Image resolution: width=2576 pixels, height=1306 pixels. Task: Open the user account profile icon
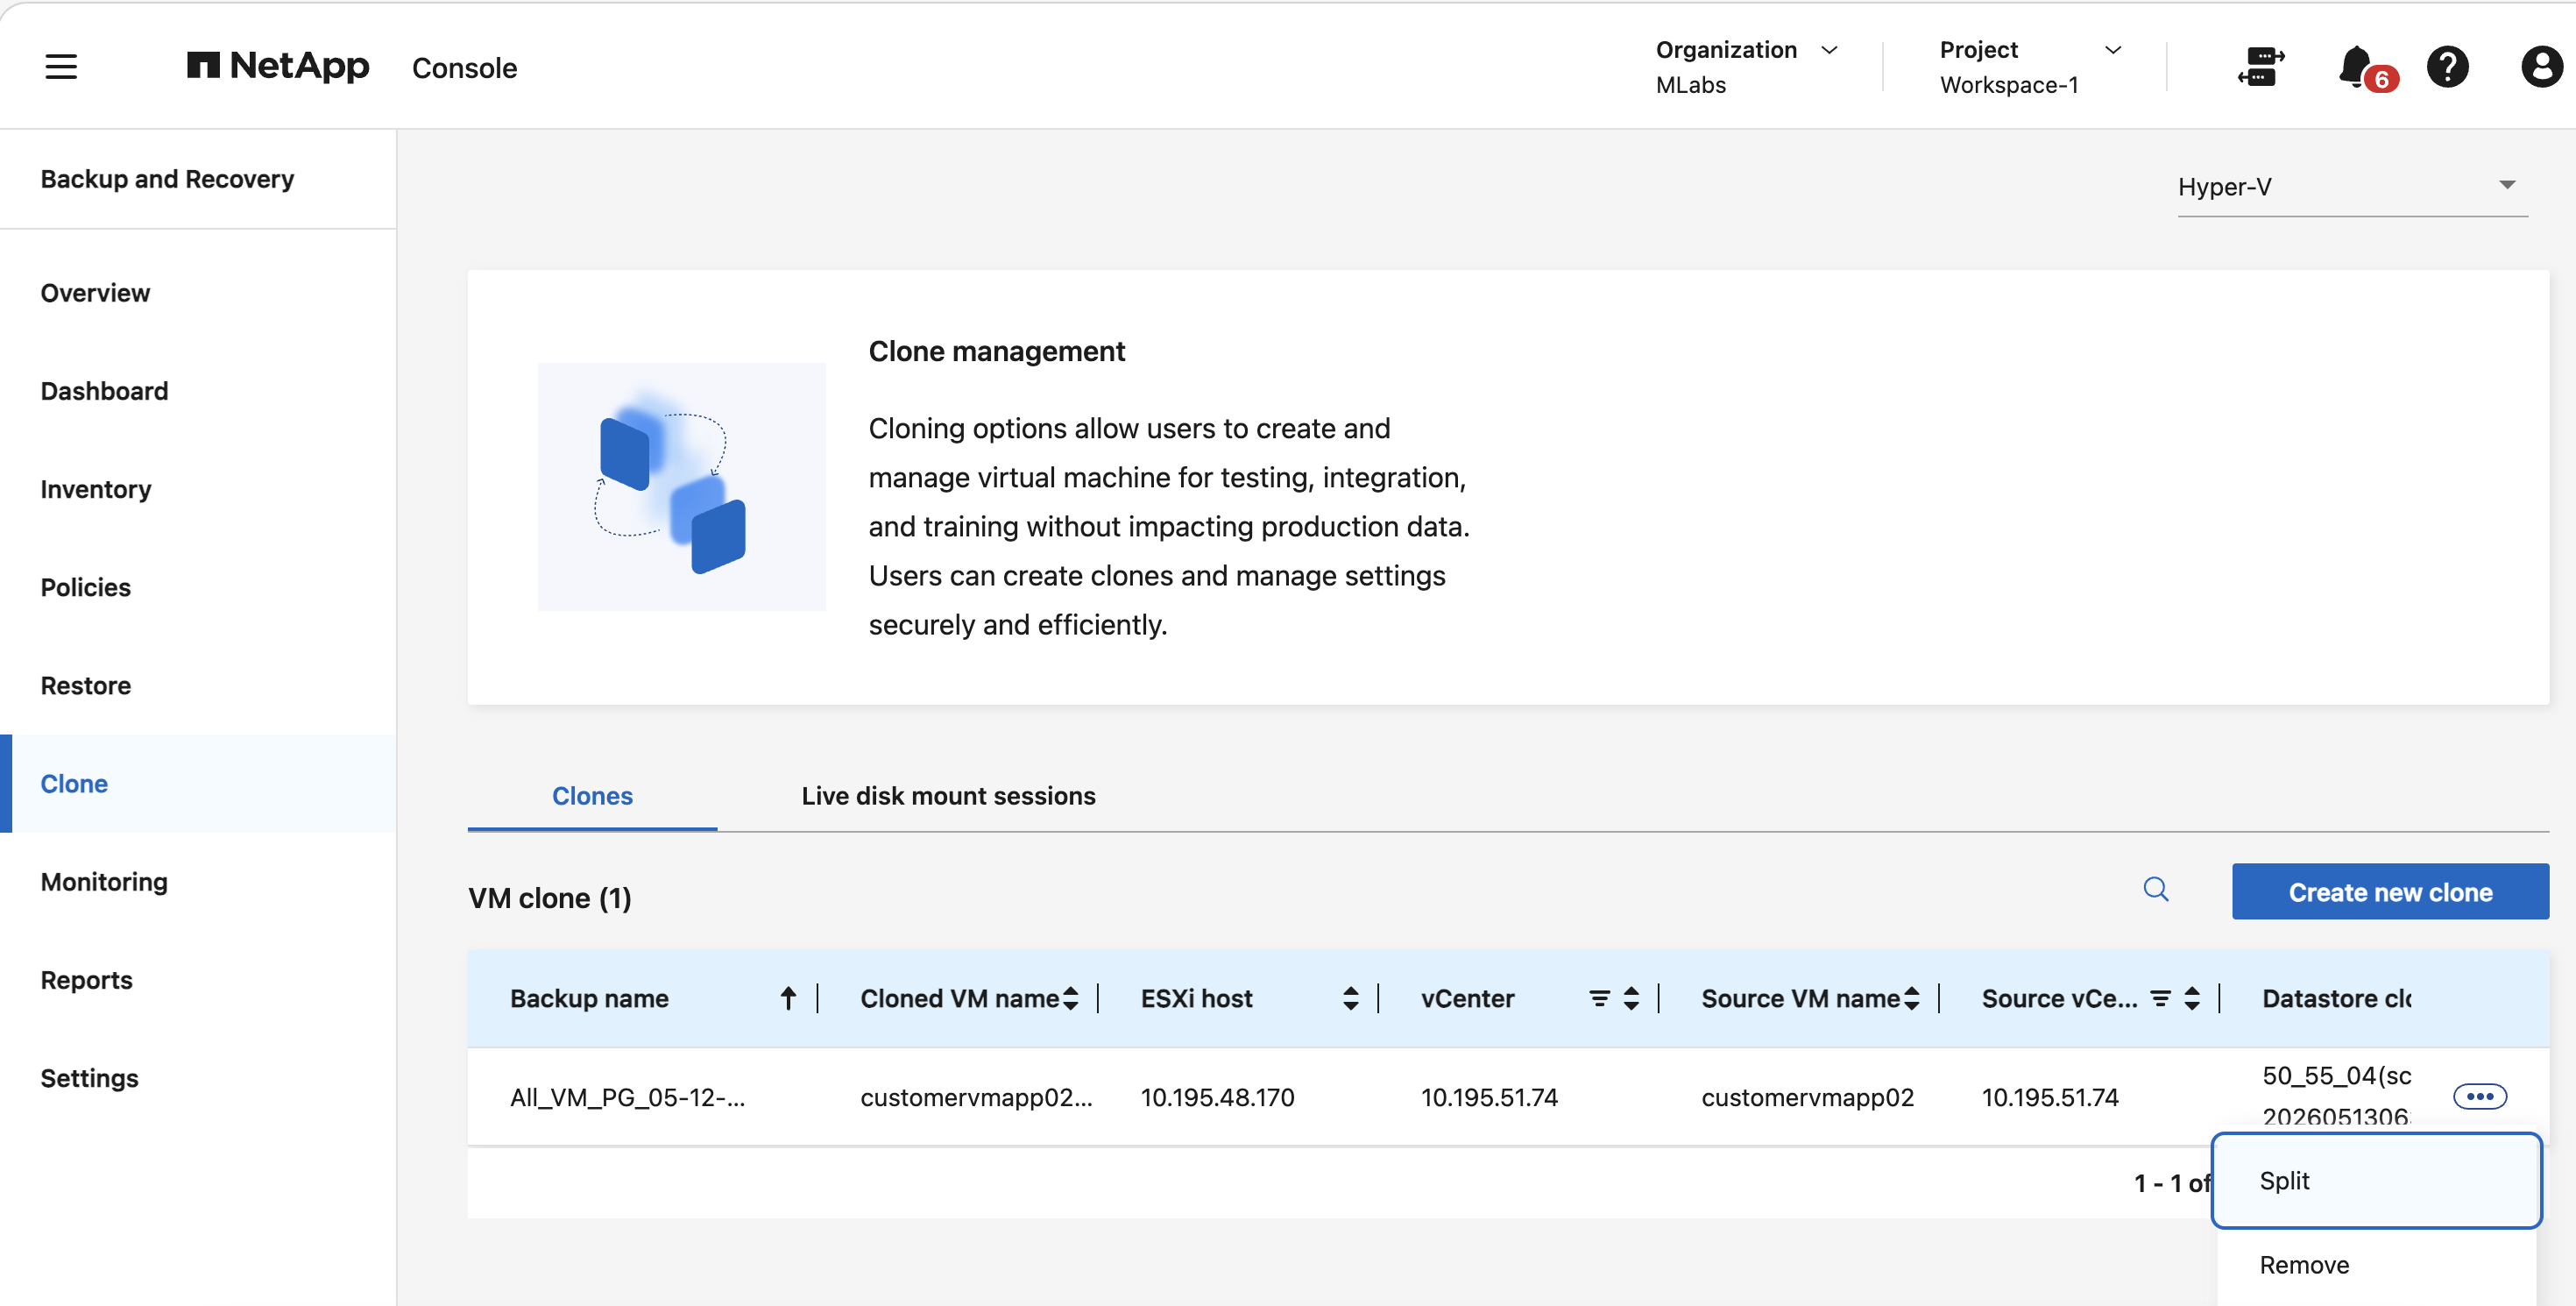point(2541,67)
